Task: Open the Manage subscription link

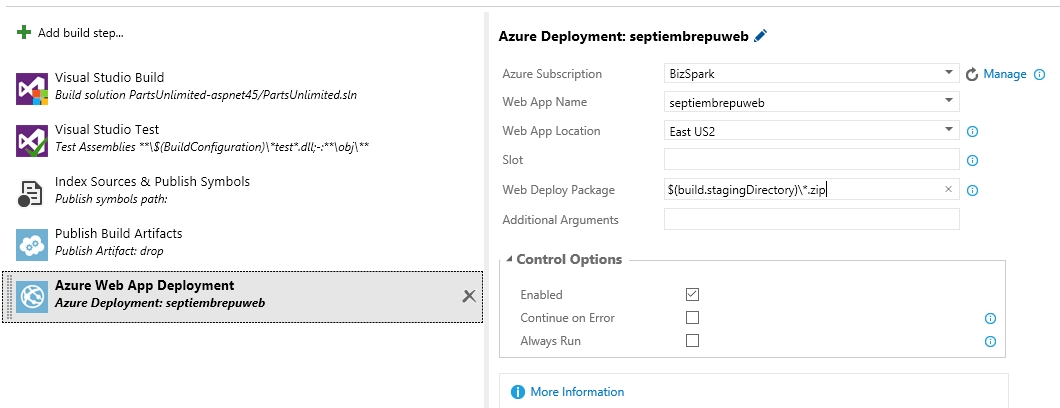Action: (x=1005, y=74)
